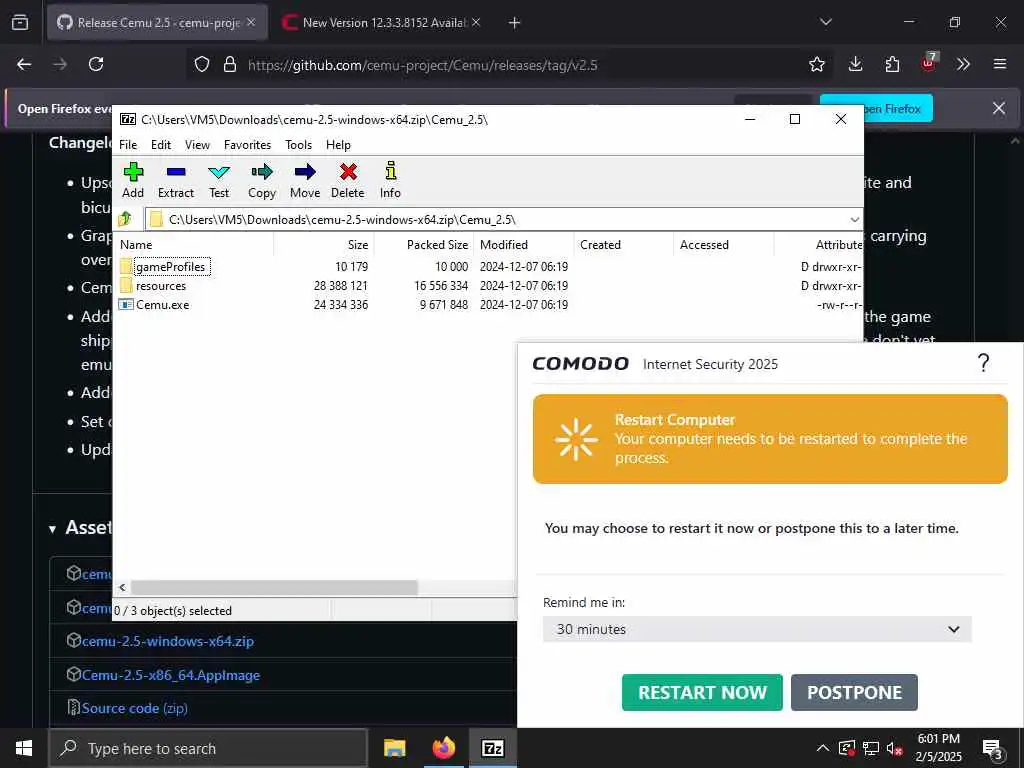Click the muted volume tray icon
Image resolution: width=1024 pixels, height=768 pixels.
(894, 748)
